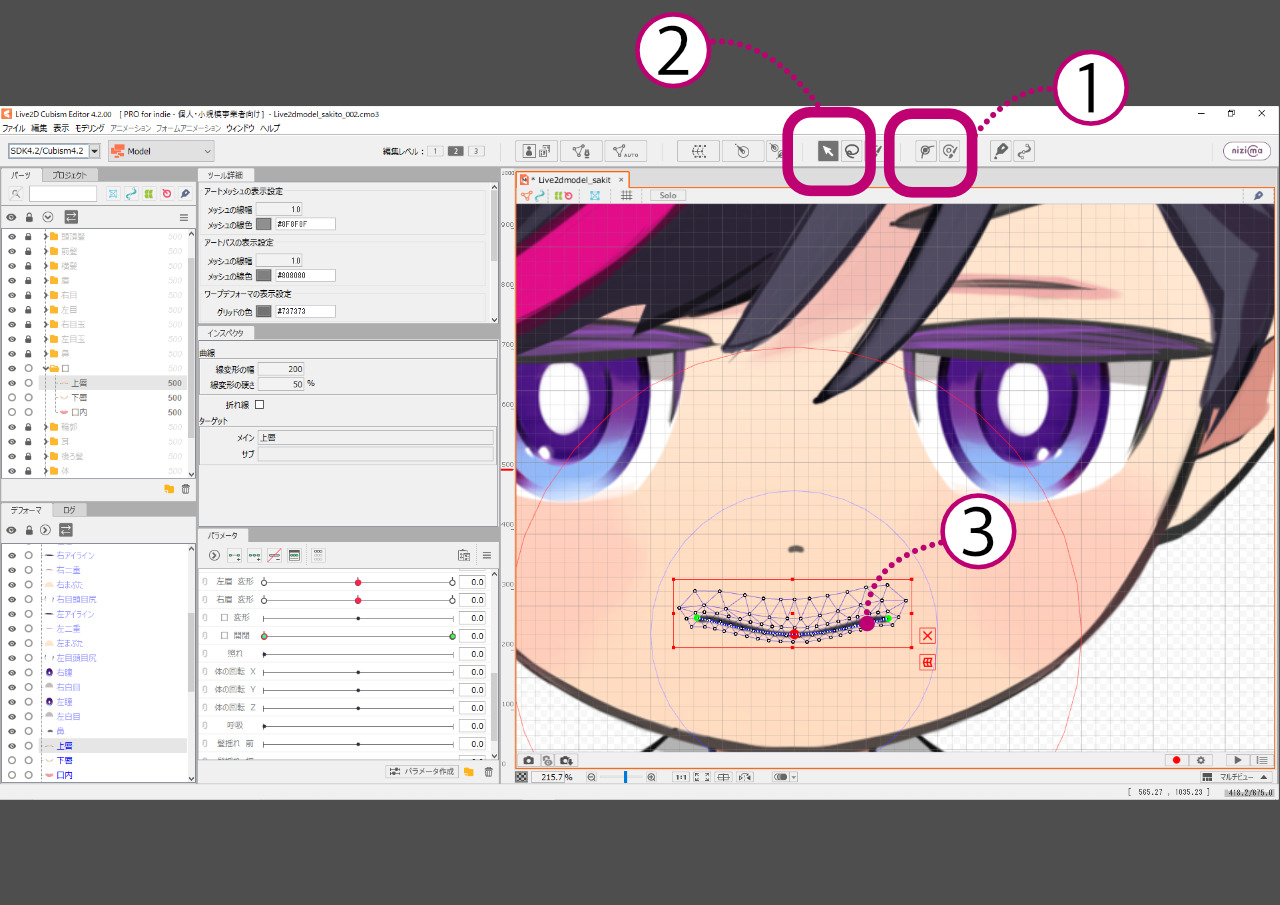The height and width of the screenshot is (905, 1280).
Task: Open the 編集 menu
Action: (39, 129)
